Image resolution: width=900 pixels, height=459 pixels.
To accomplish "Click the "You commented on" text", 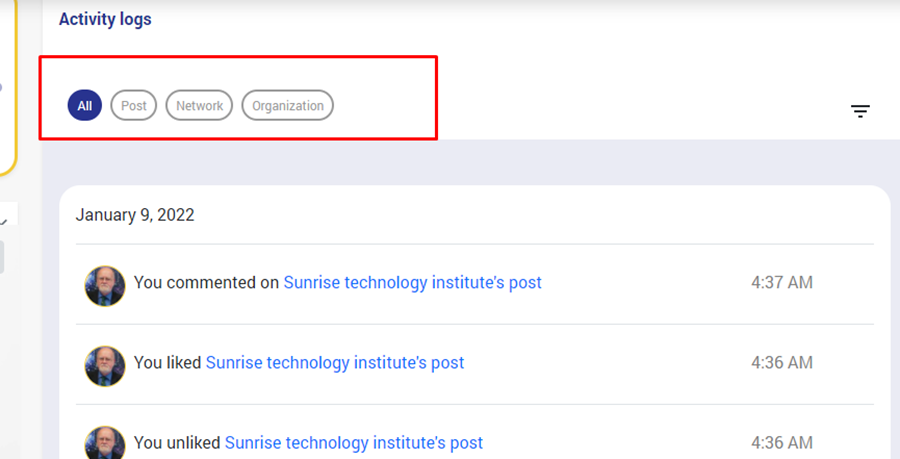I will pos(207,283).
